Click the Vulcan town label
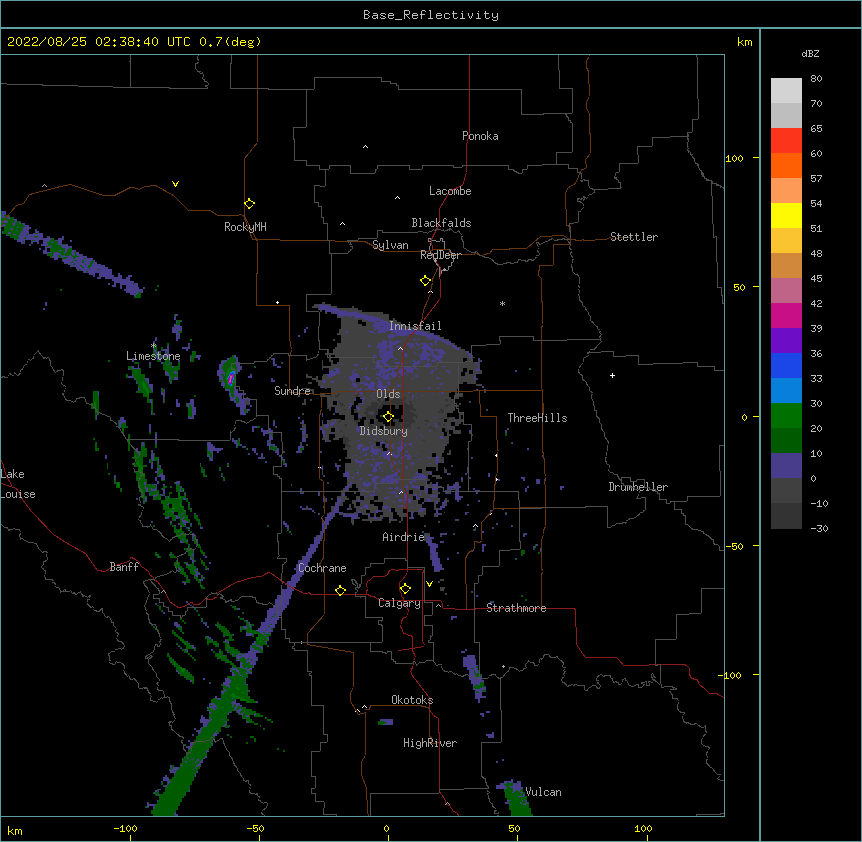The image size is (862, 842). (x=543, y=792)
